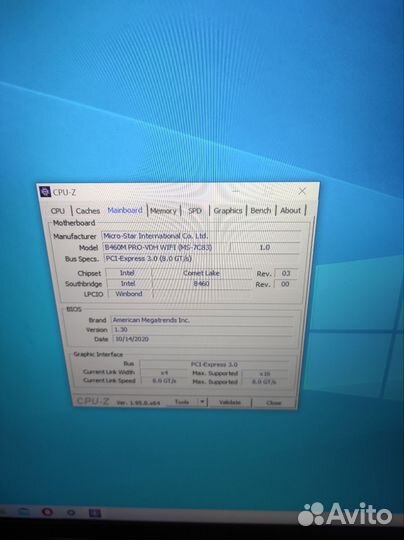Close the CPU-Z window with X
404x540 pixels.
(x=302, y=191)
